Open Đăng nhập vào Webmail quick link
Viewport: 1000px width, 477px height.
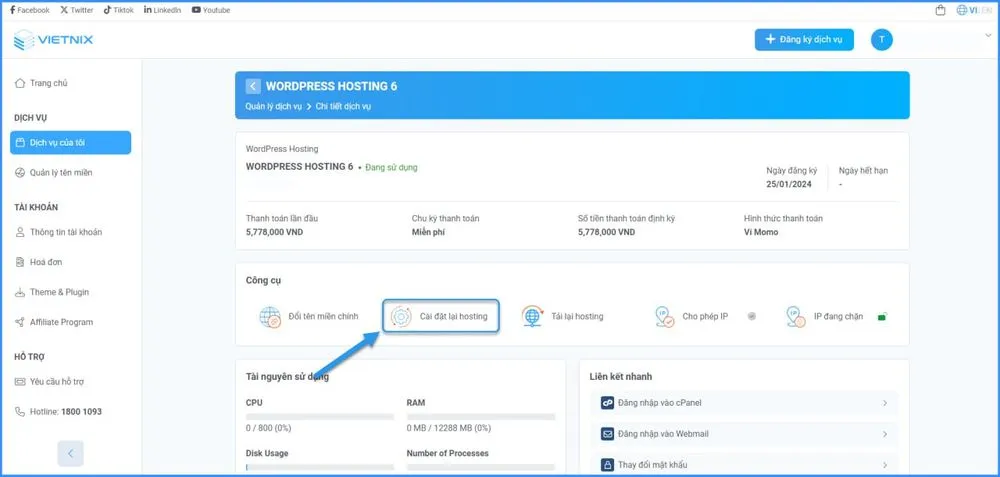744,434
